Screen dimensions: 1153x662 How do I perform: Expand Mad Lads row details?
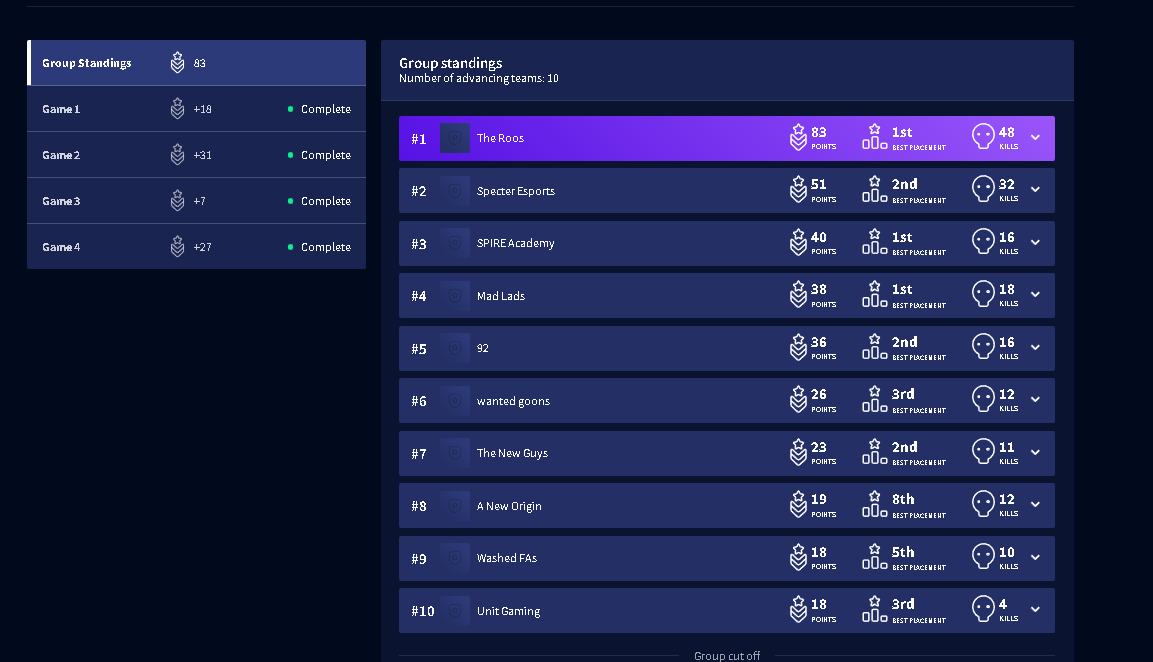1035,295
